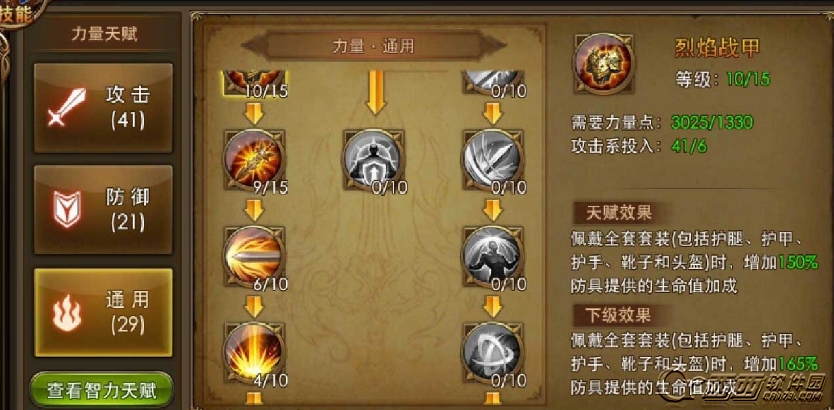
Task: Select the top-right talent showing 0/10
Action: pos(493,82)
